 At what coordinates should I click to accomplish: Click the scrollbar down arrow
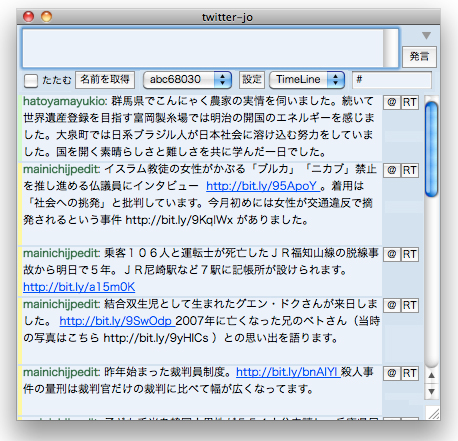coord(432,391)
